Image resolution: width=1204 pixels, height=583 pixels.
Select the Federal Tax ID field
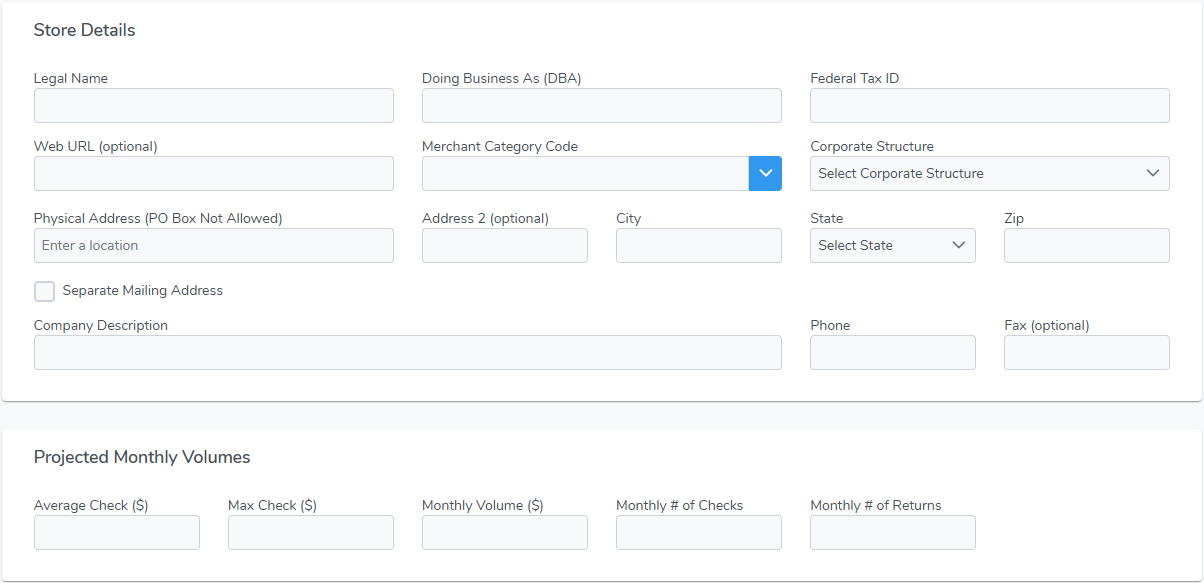(990, 105)
